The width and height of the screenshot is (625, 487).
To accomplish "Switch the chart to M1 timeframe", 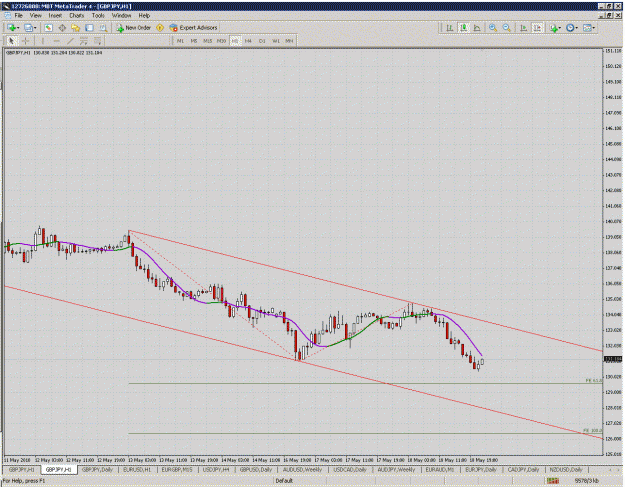I will 180,41.
